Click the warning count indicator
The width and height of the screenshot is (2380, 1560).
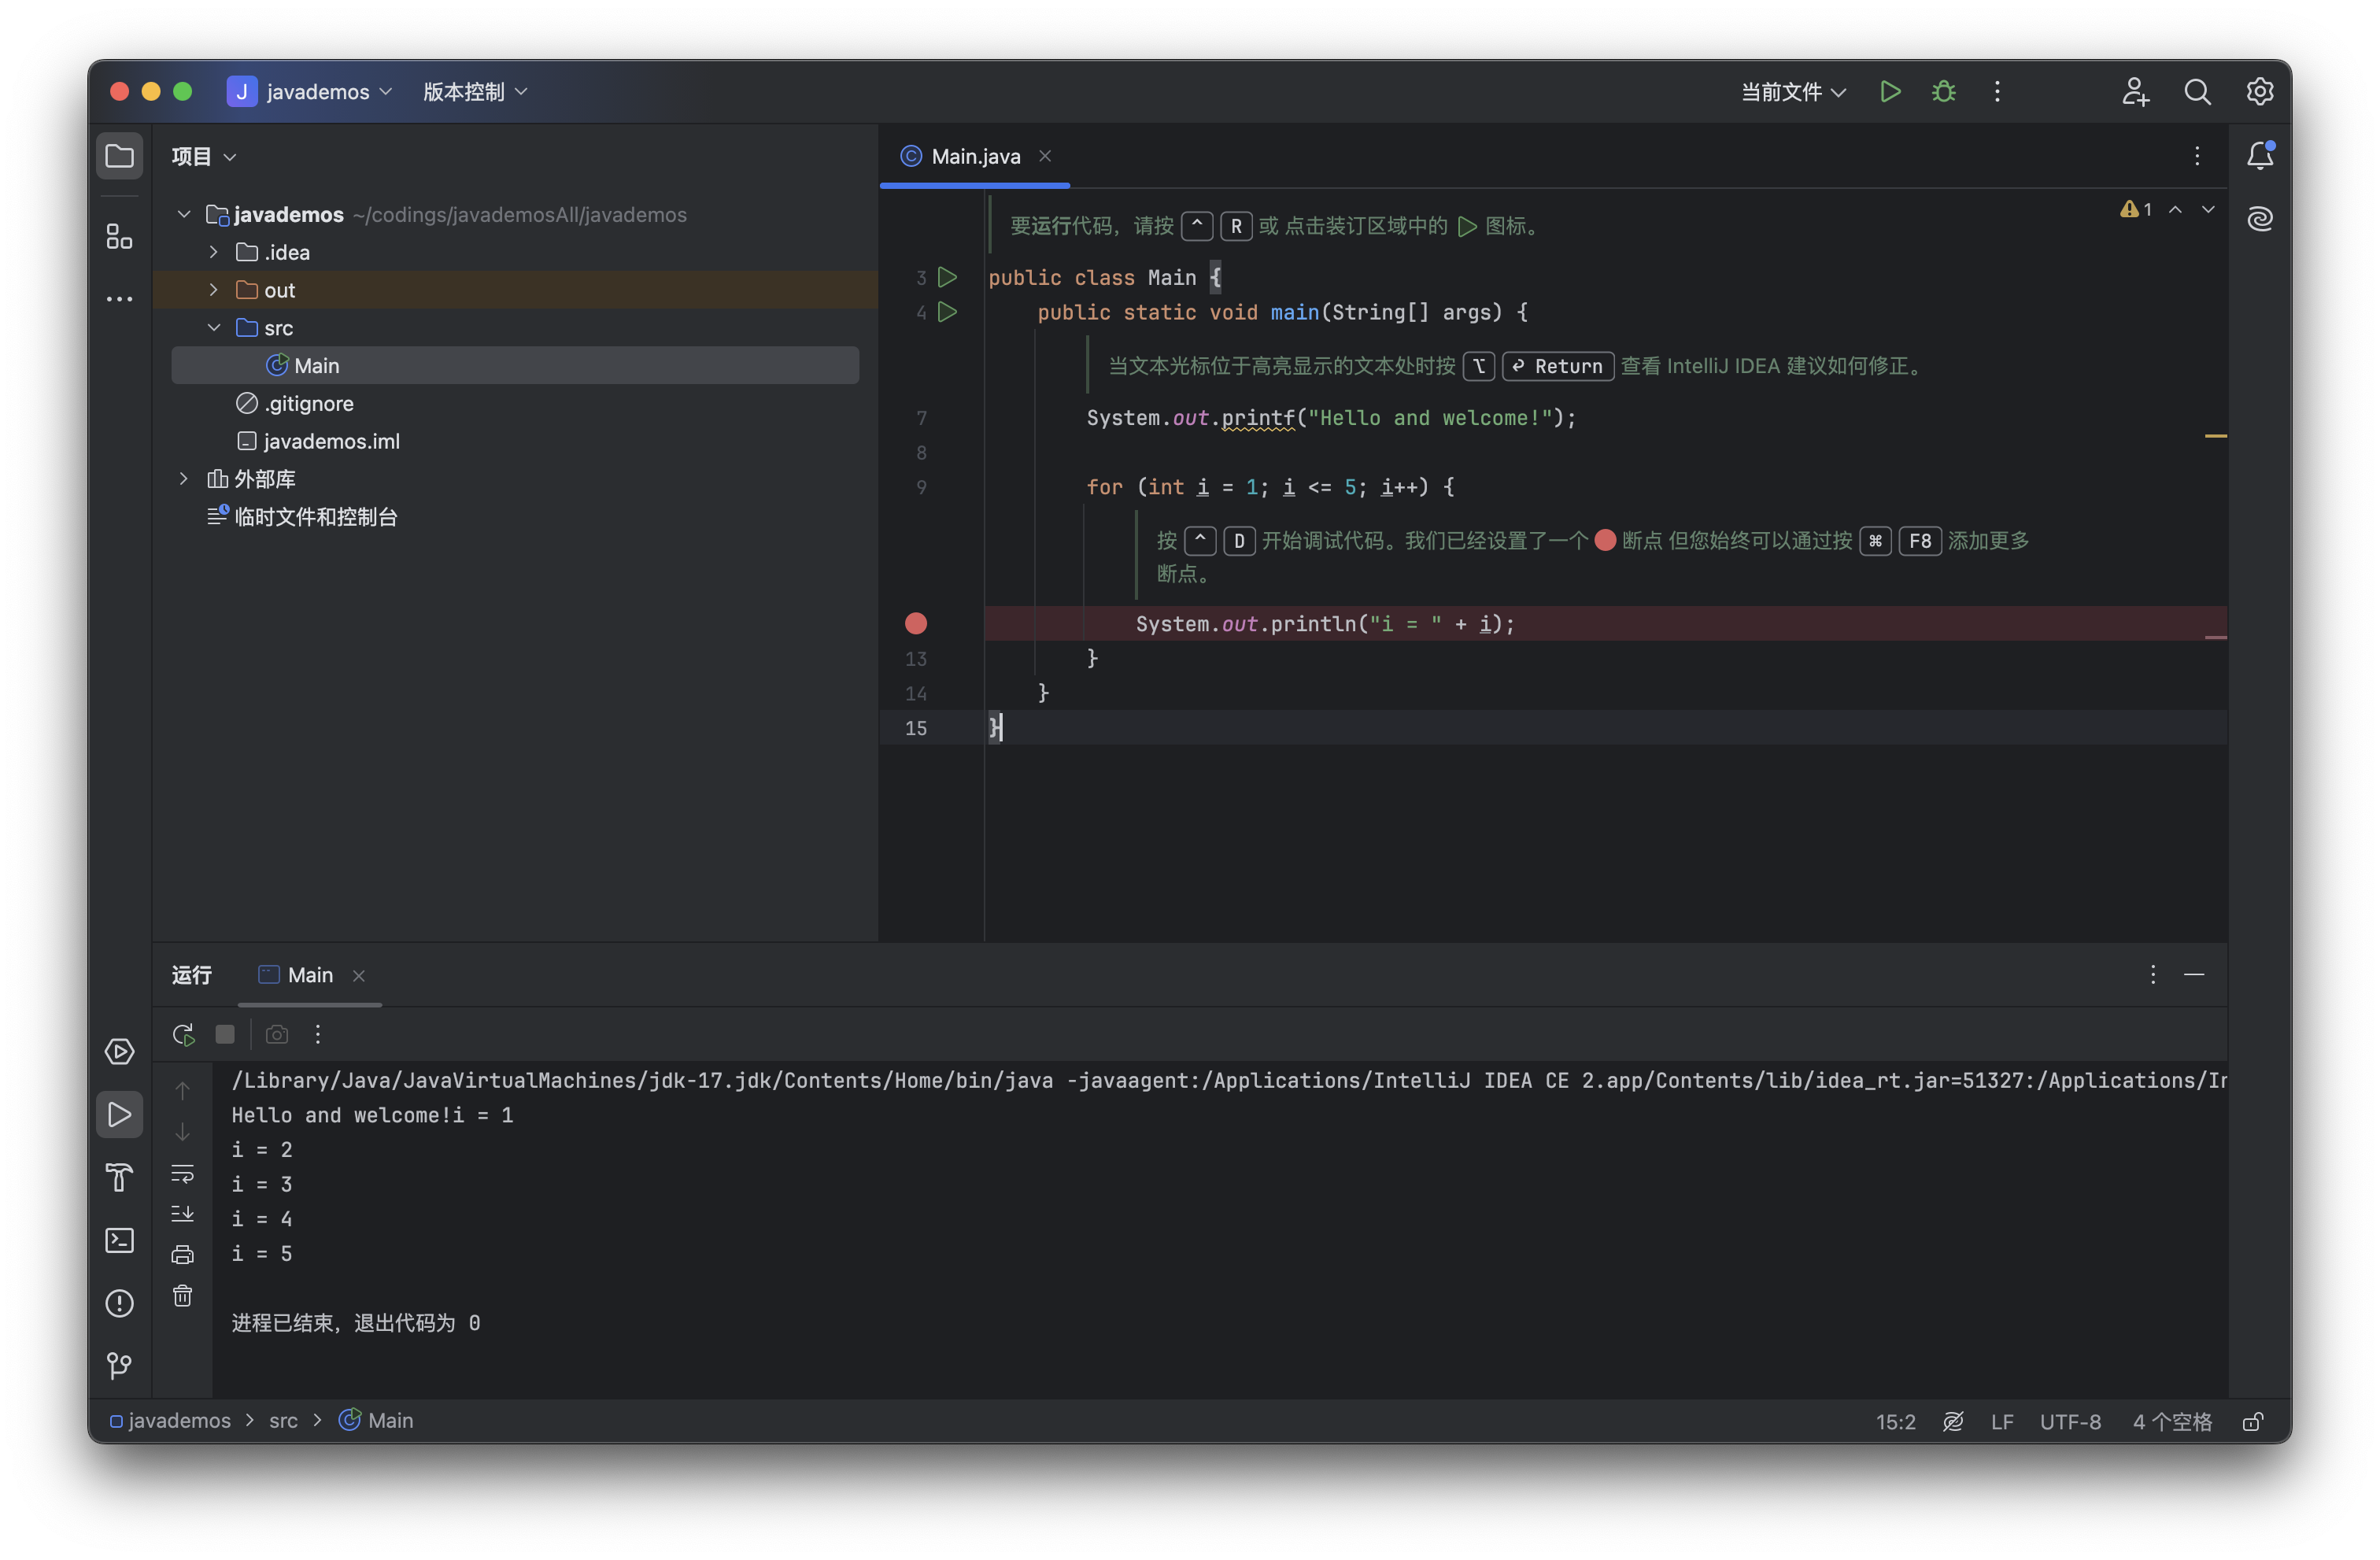pyautogui.click(x=2135, y=209)
